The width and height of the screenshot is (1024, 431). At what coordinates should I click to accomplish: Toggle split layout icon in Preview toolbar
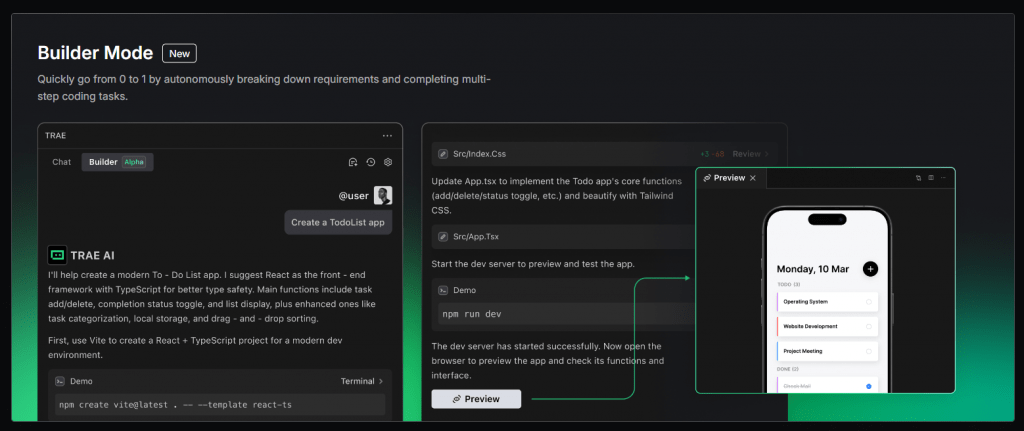click(931, 178)
